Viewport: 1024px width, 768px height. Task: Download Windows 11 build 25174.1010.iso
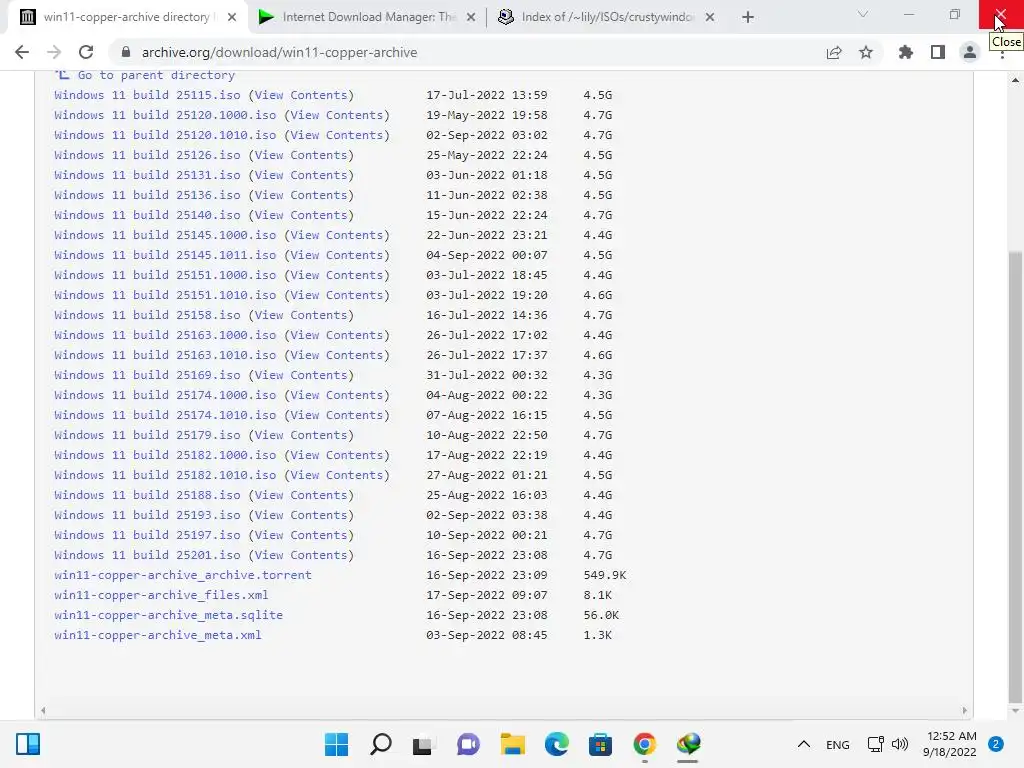[165, 415]
